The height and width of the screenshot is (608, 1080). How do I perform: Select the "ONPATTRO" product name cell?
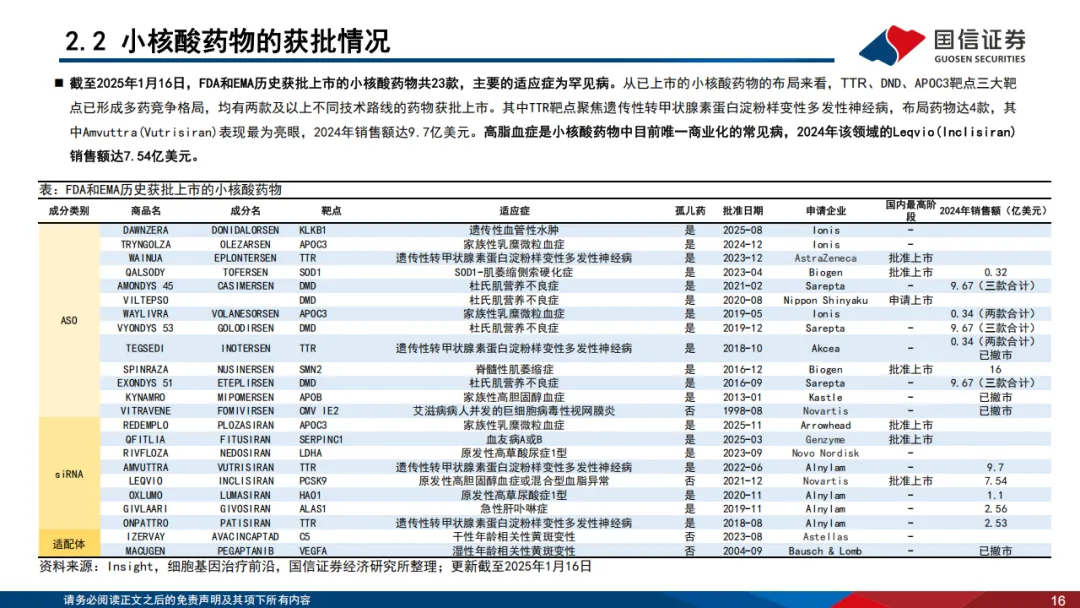(x=145, y=523)
